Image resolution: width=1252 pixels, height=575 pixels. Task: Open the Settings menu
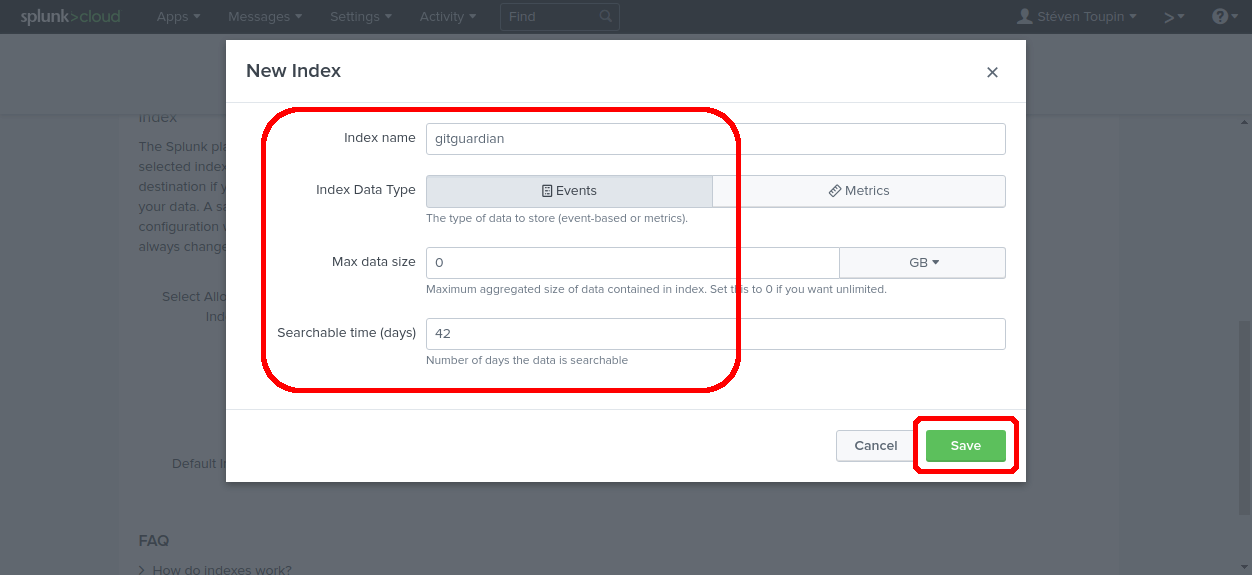click(360, 17)
